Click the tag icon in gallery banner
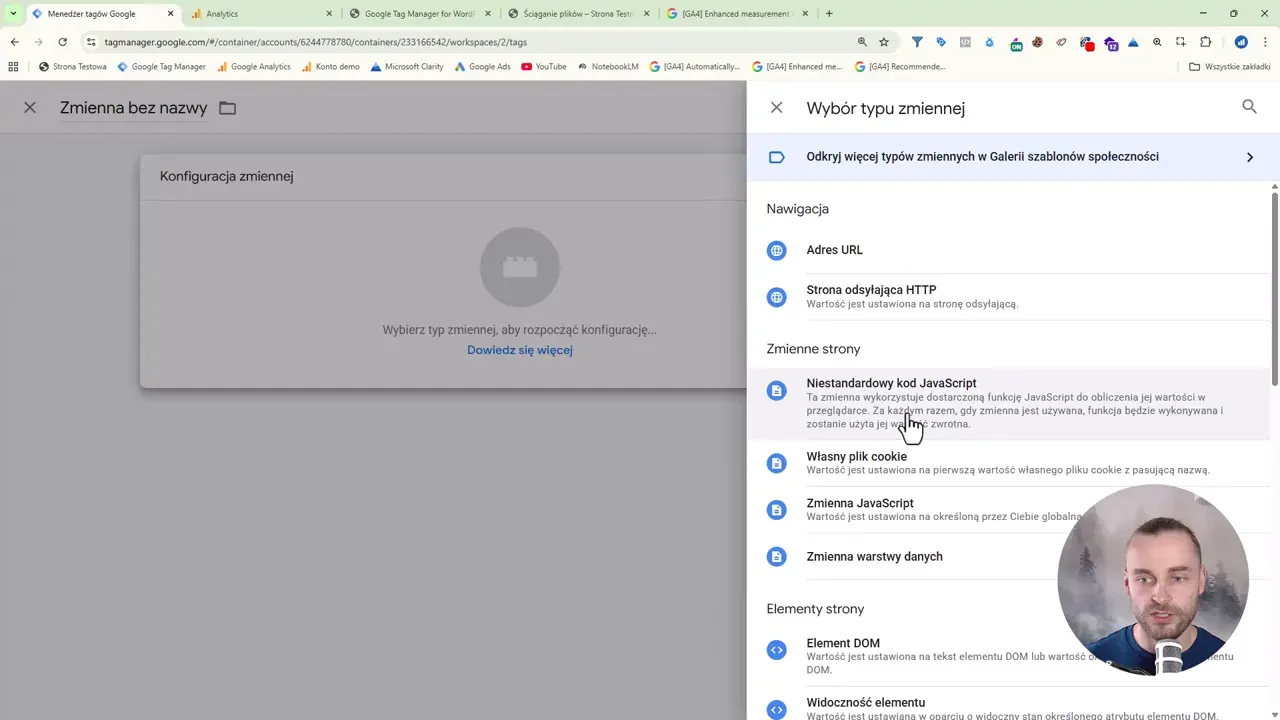The image size is (1280, 720). pos(777,157)
